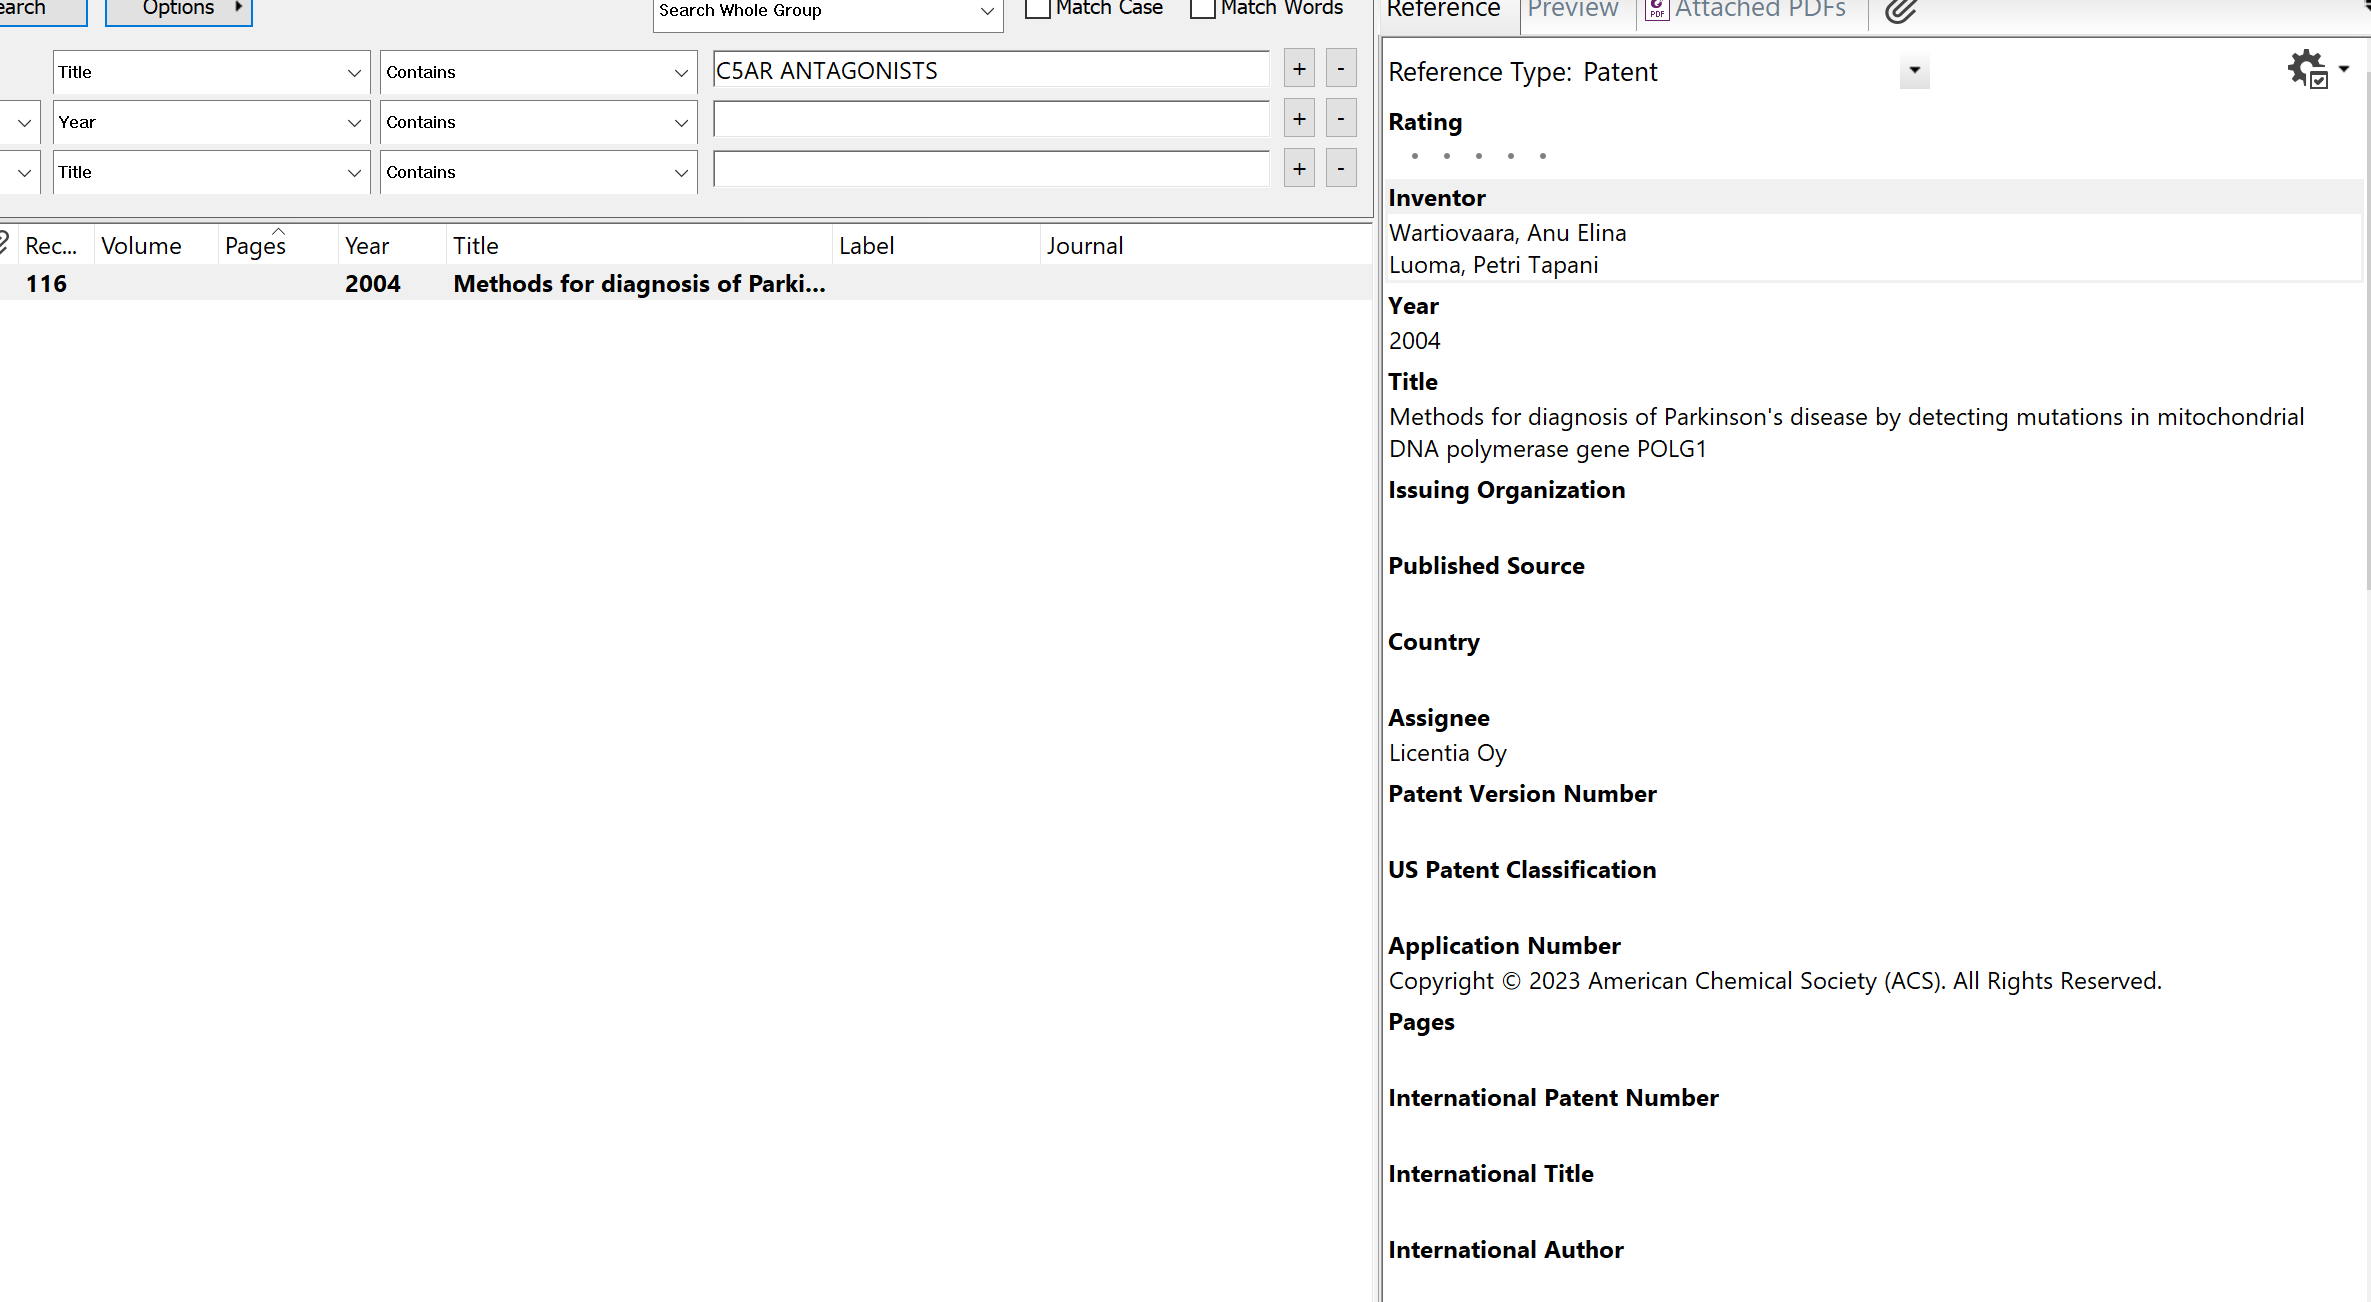Click minus button on third search row
Image resolution: width=2371 pixels, height=1302 pixels.
click(x=1341, y=169)
